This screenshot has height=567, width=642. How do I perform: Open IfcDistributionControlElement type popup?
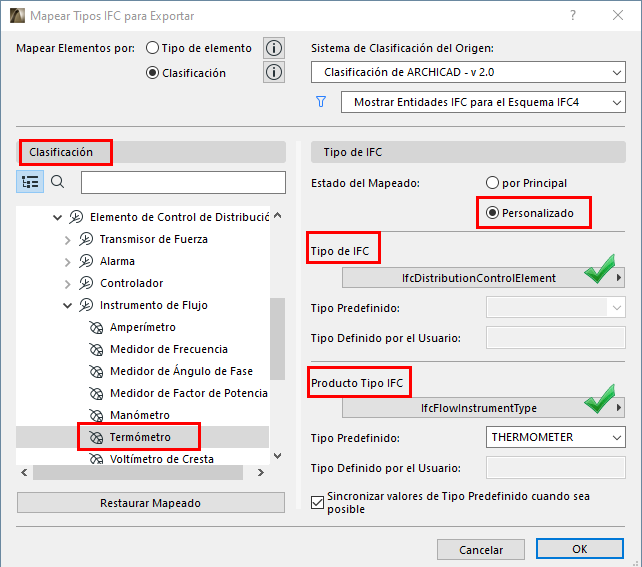(483, 278)
